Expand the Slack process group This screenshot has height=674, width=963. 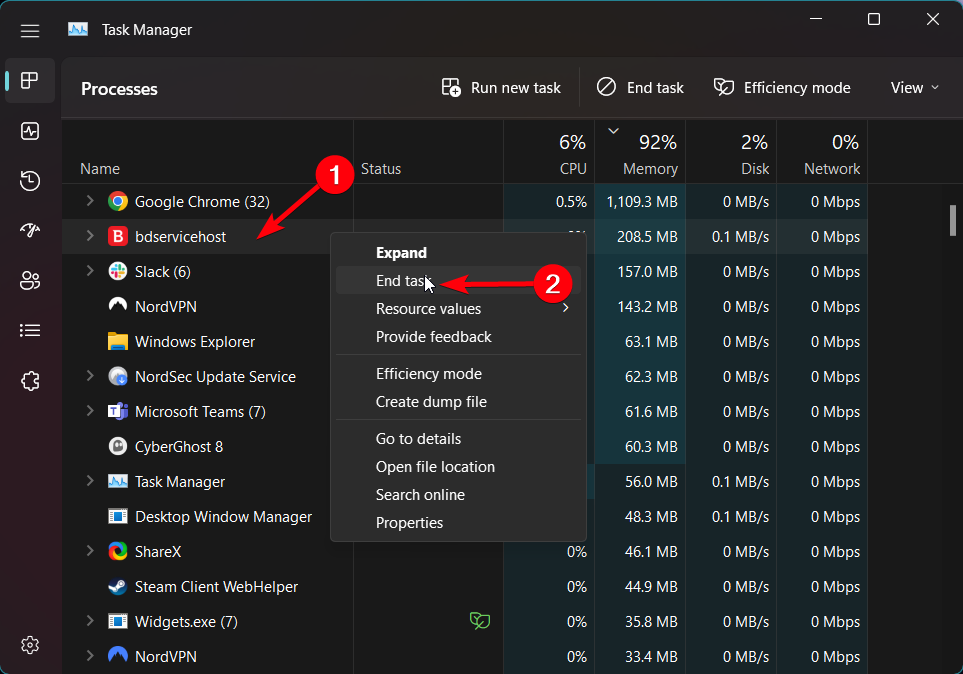click(89, 272)
